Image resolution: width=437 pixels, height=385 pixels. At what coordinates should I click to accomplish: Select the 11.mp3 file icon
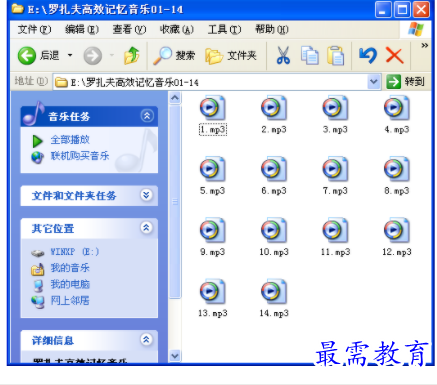click(x=335, y=230)
